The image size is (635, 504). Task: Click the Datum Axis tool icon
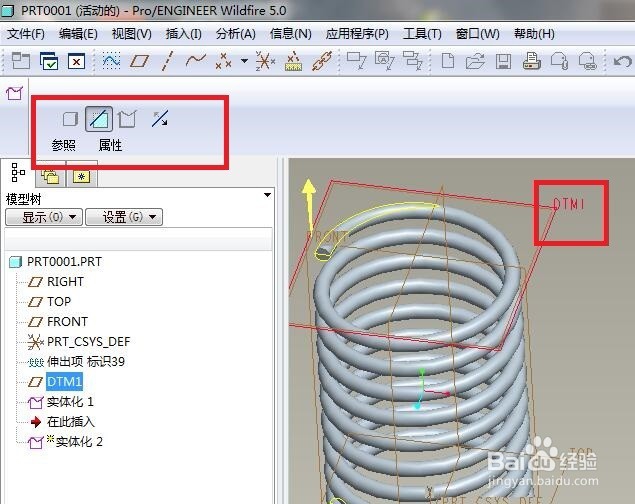coord(167,62)
